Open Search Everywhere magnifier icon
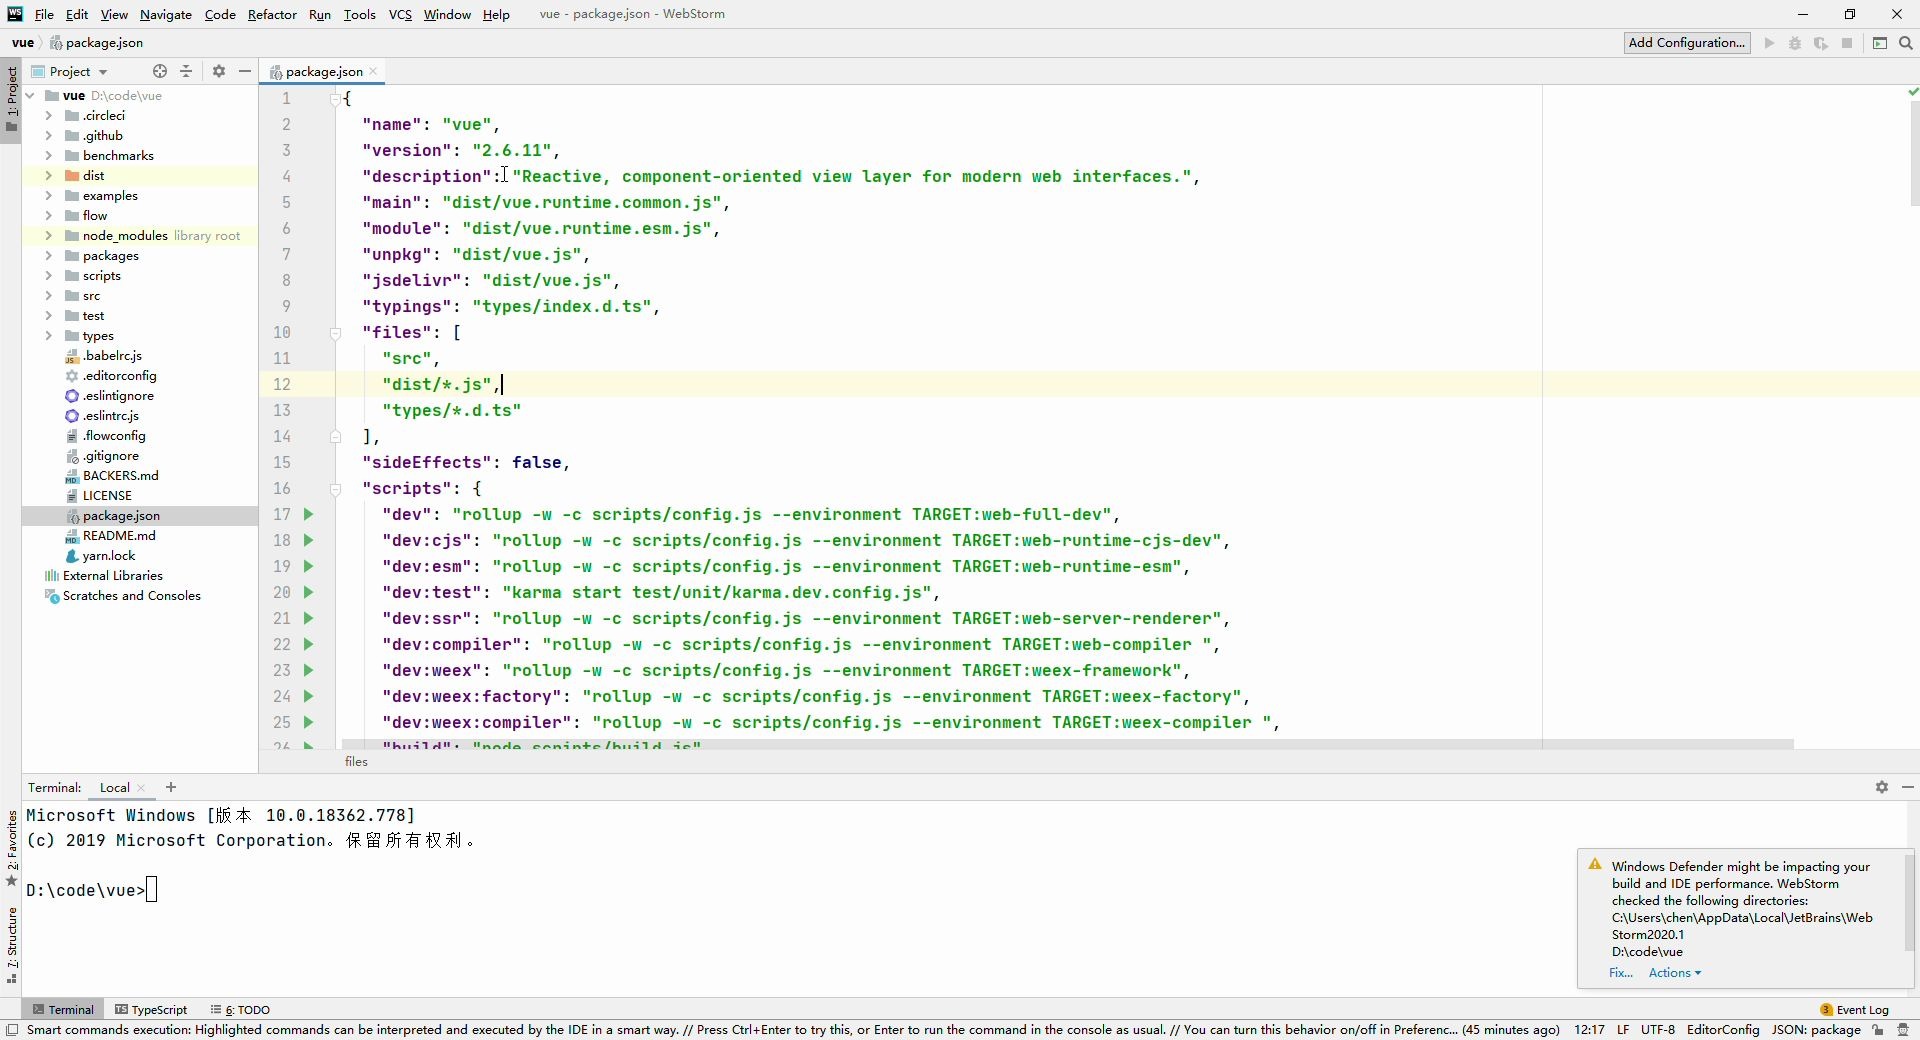This screenshot has height=1040, width=1920. tap(1906, 43)
